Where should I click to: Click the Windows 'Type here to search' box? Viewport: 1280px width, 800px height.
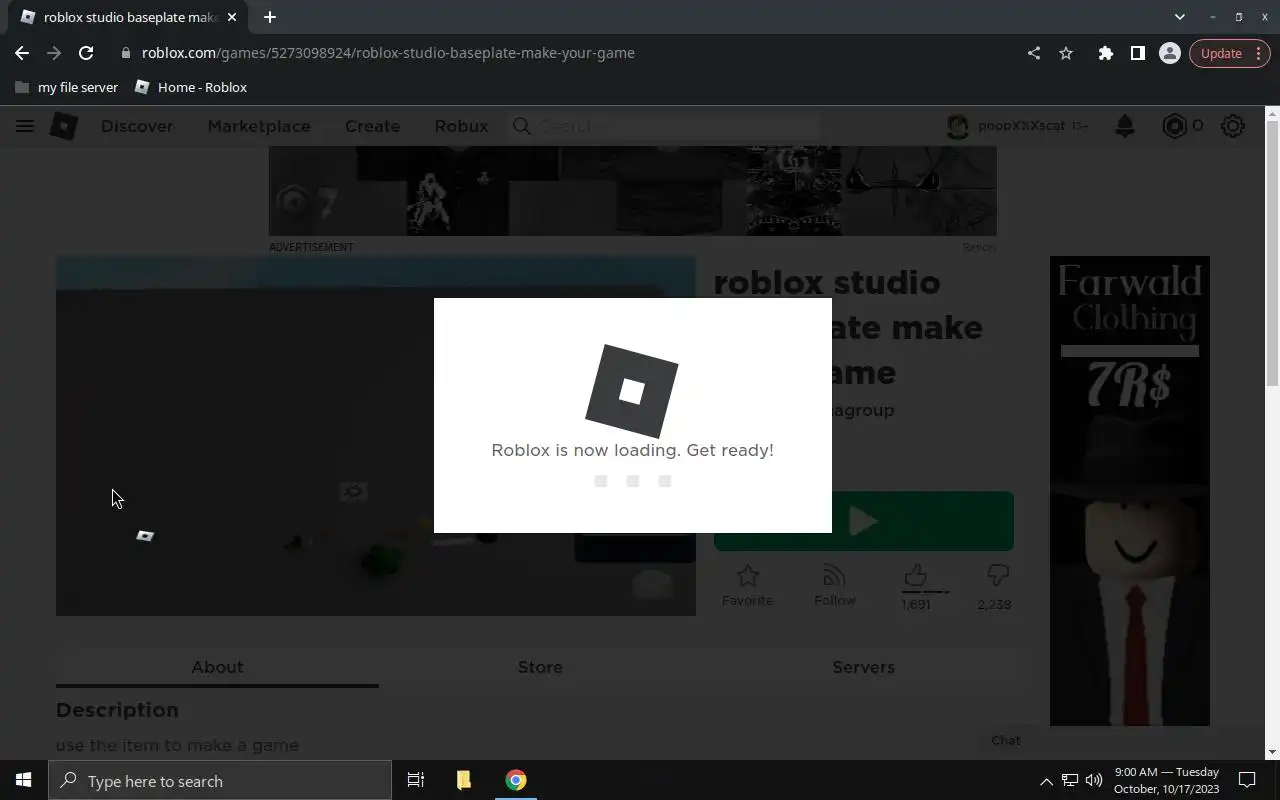(220, 781)
